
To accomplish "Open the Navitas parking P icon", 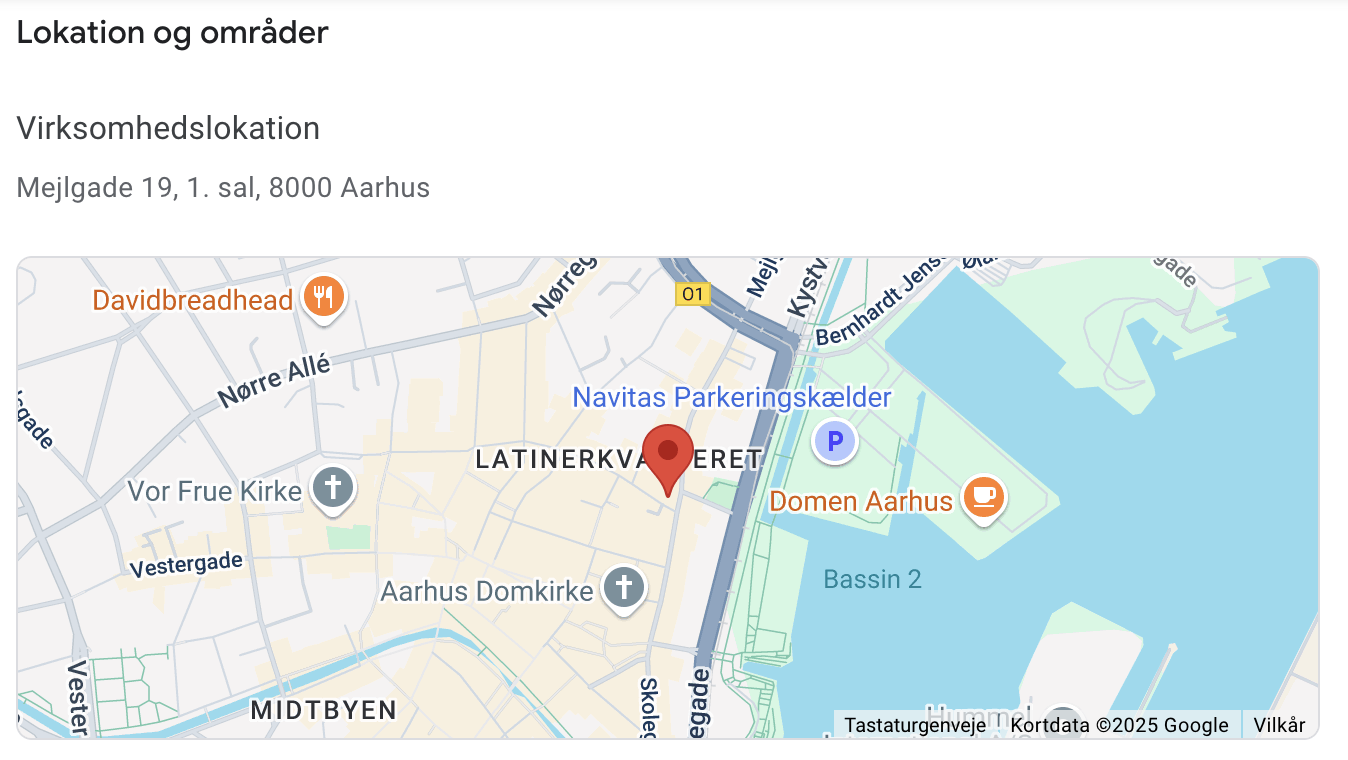I will coord(835,441).
